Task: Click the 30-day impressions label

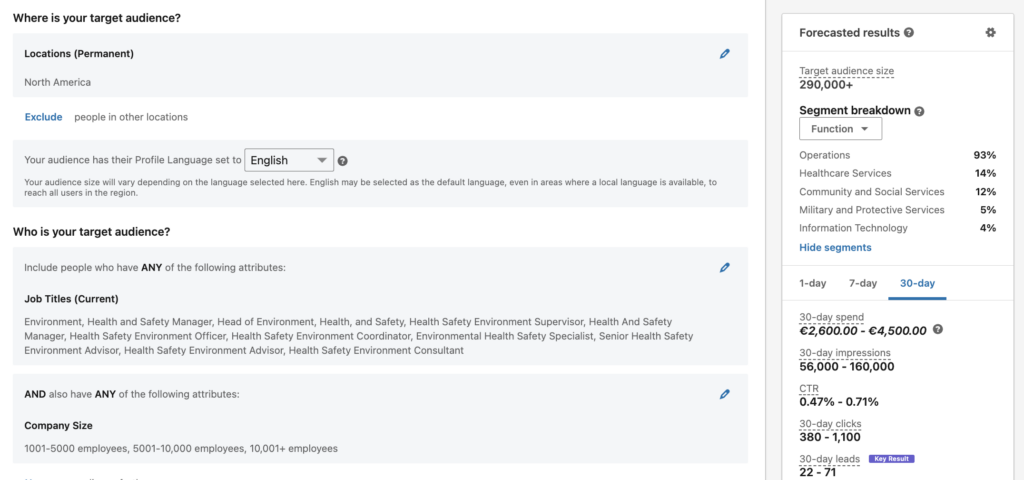Action: coord(845,353)
